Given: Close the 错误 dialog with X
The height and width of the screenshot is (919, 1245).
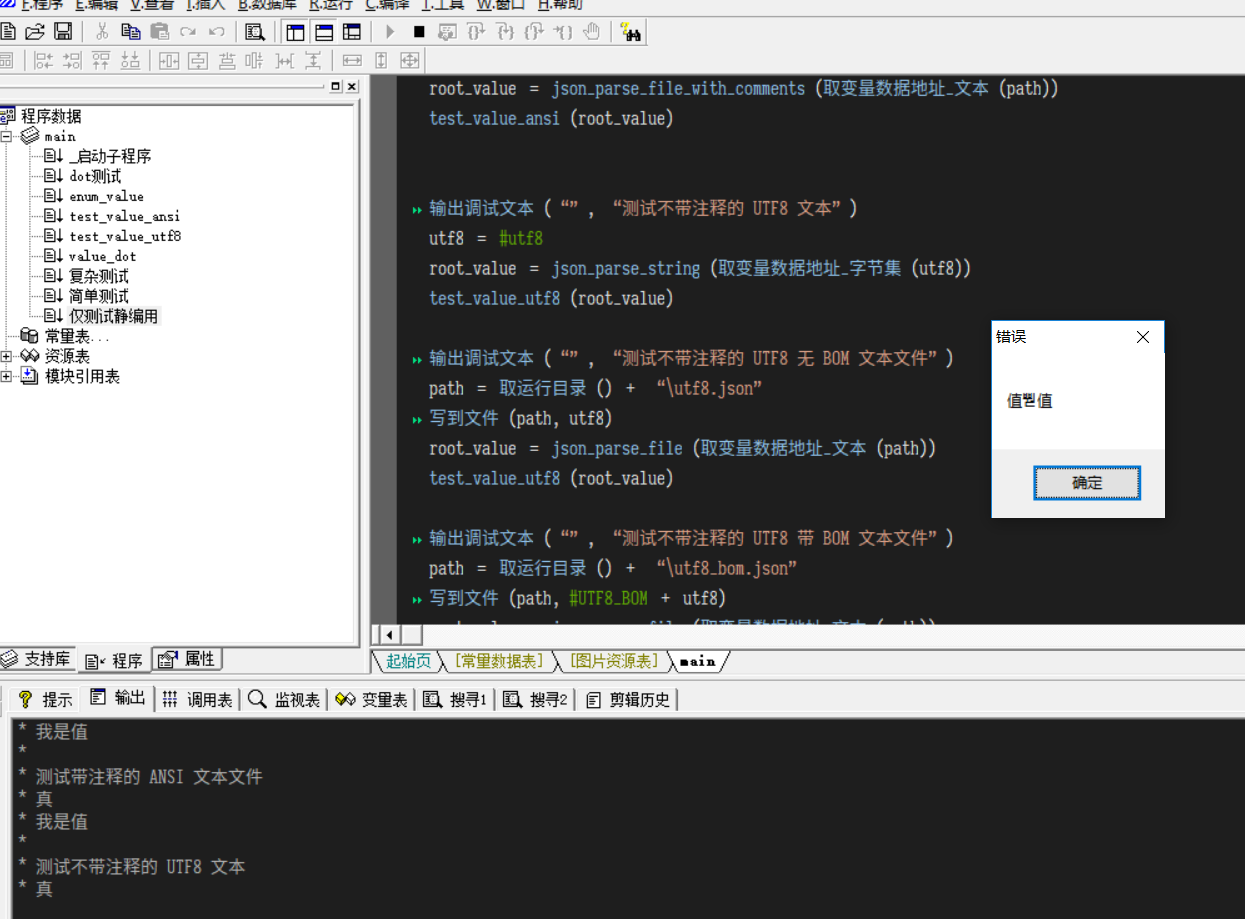Looking at the screenshot, I should [1143, 337].
